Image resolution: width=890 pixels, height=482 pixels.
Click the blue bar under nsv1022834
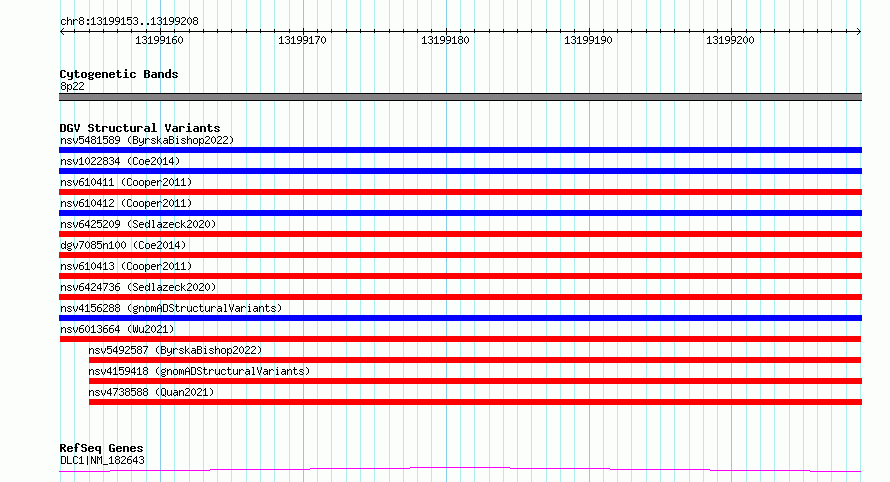pyautogui.click(x=460, y=171)
